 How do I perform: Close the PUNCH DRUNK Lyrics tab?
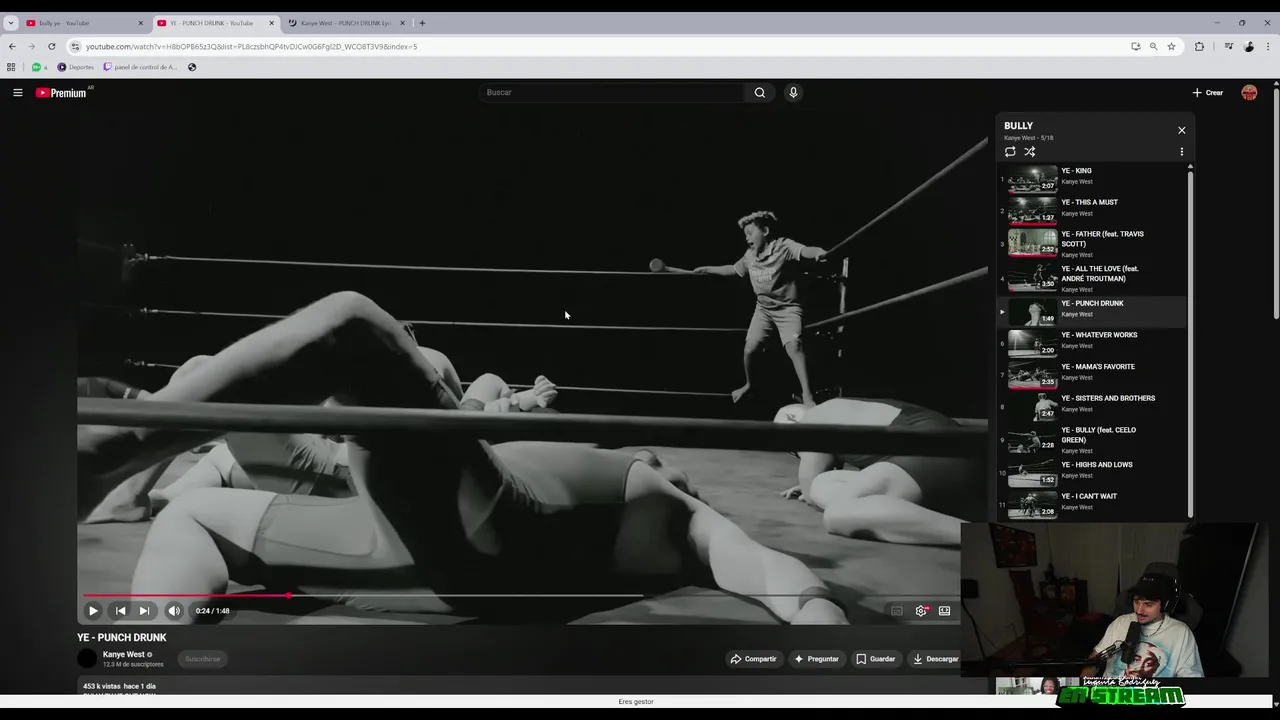[x=402, y=23]
